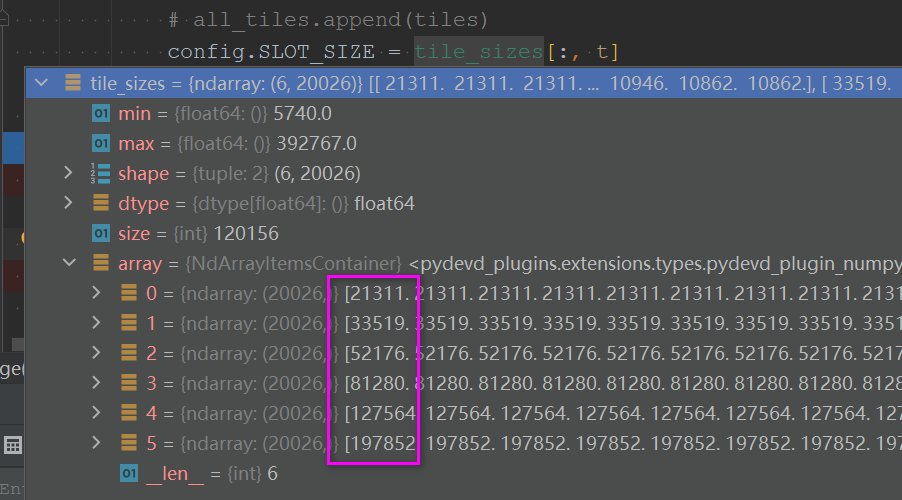The image size is (902, 500).
Task: Expand array row 4 starting 127564
Action: [x=96, y=413]
